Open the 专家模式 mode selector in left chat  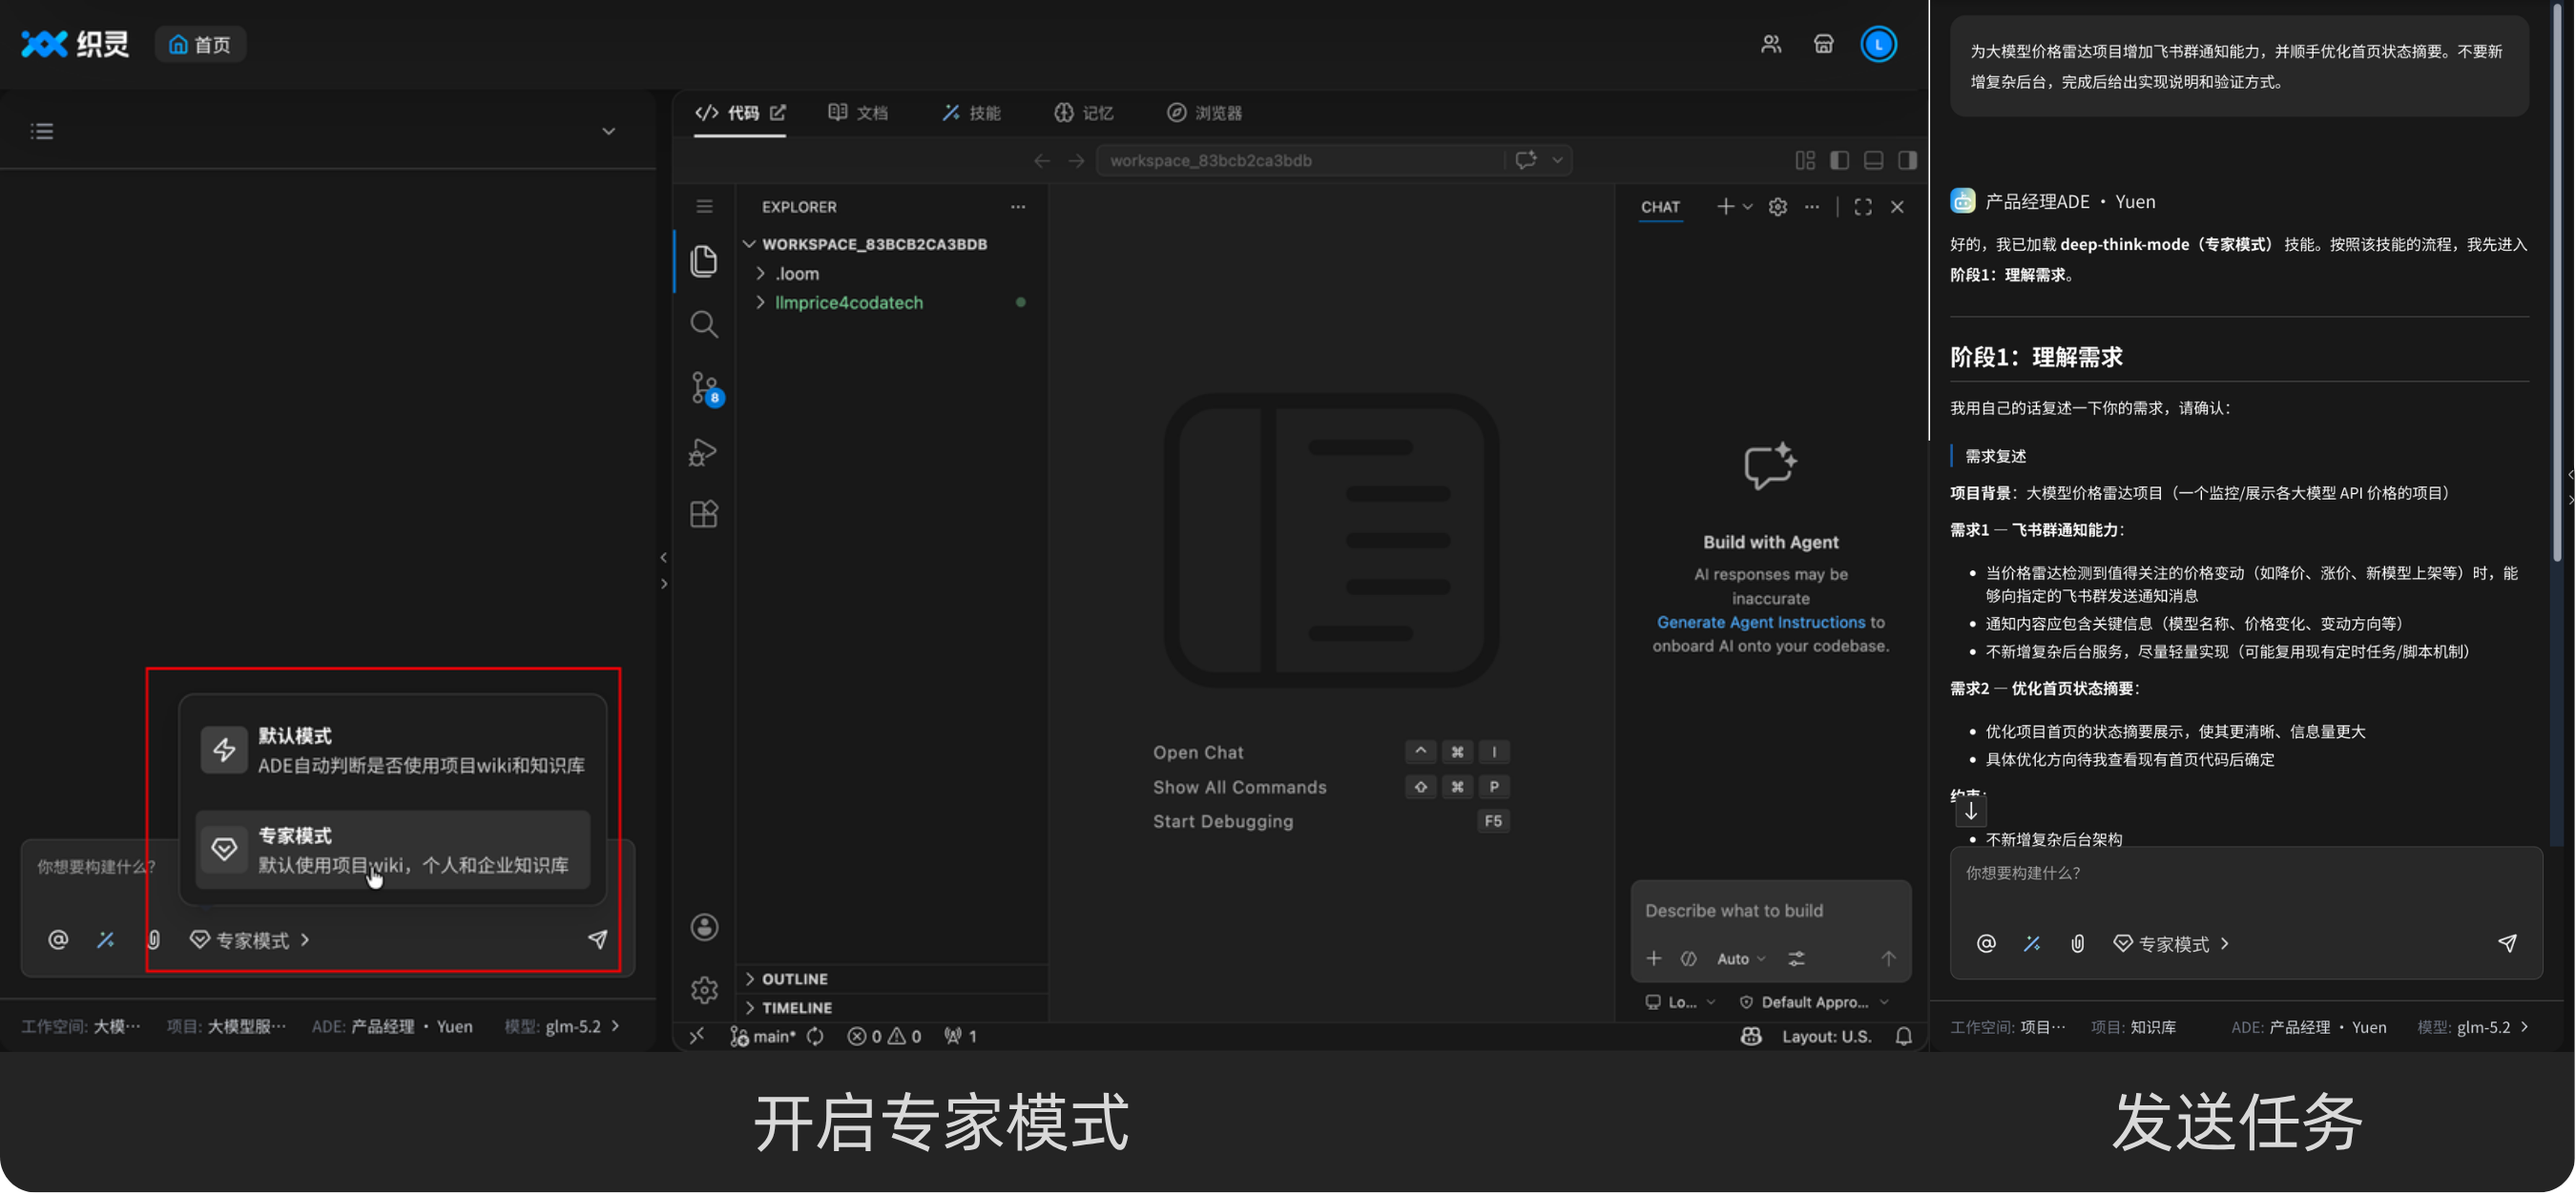pos(250,939)
